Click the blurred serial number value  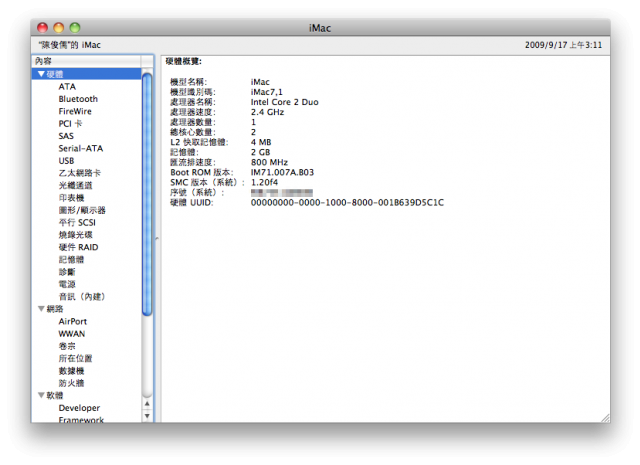point(282,192)
